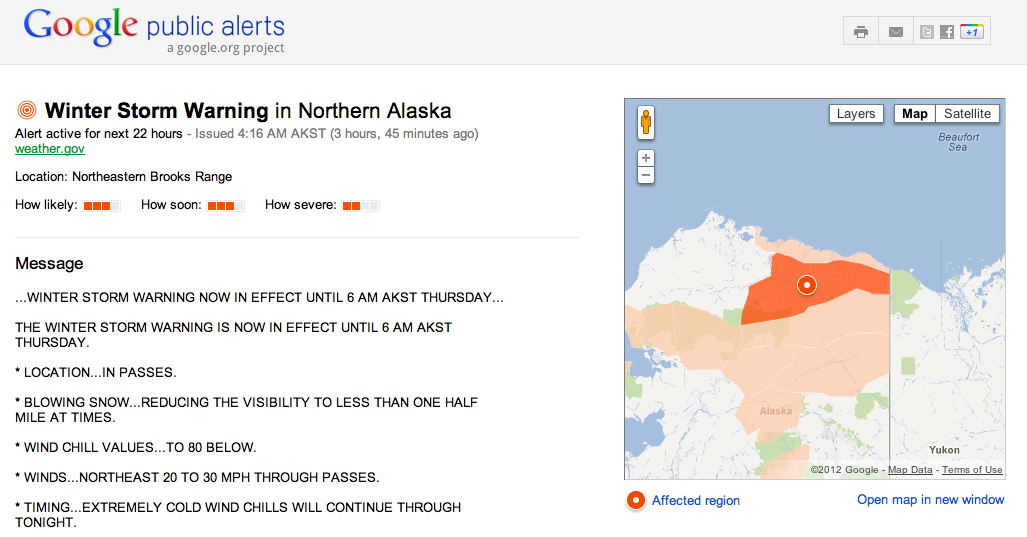Screen dimensions: 1027x537
Task: Switch to Map view
Action: 914,114
